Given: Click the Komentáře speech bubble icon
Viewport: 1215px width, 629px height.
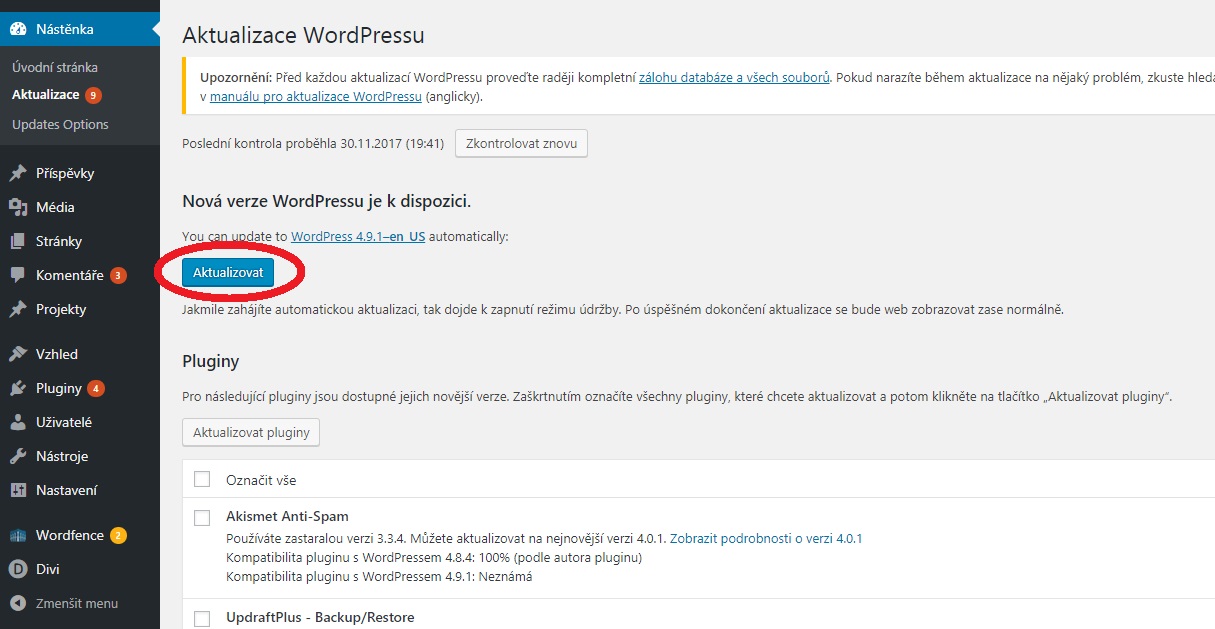Looking at the screenshot, I should coord(18,275).
